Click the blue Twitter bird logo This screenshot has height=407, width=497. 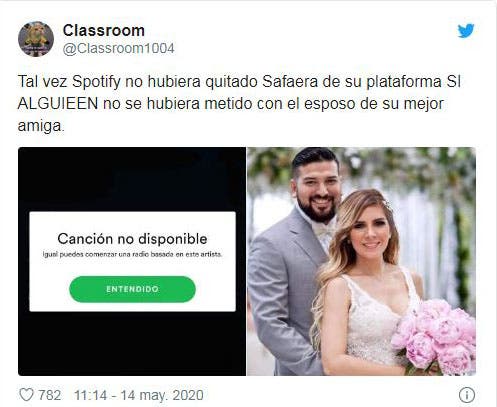pyautogui.click(x=466, y=31)
